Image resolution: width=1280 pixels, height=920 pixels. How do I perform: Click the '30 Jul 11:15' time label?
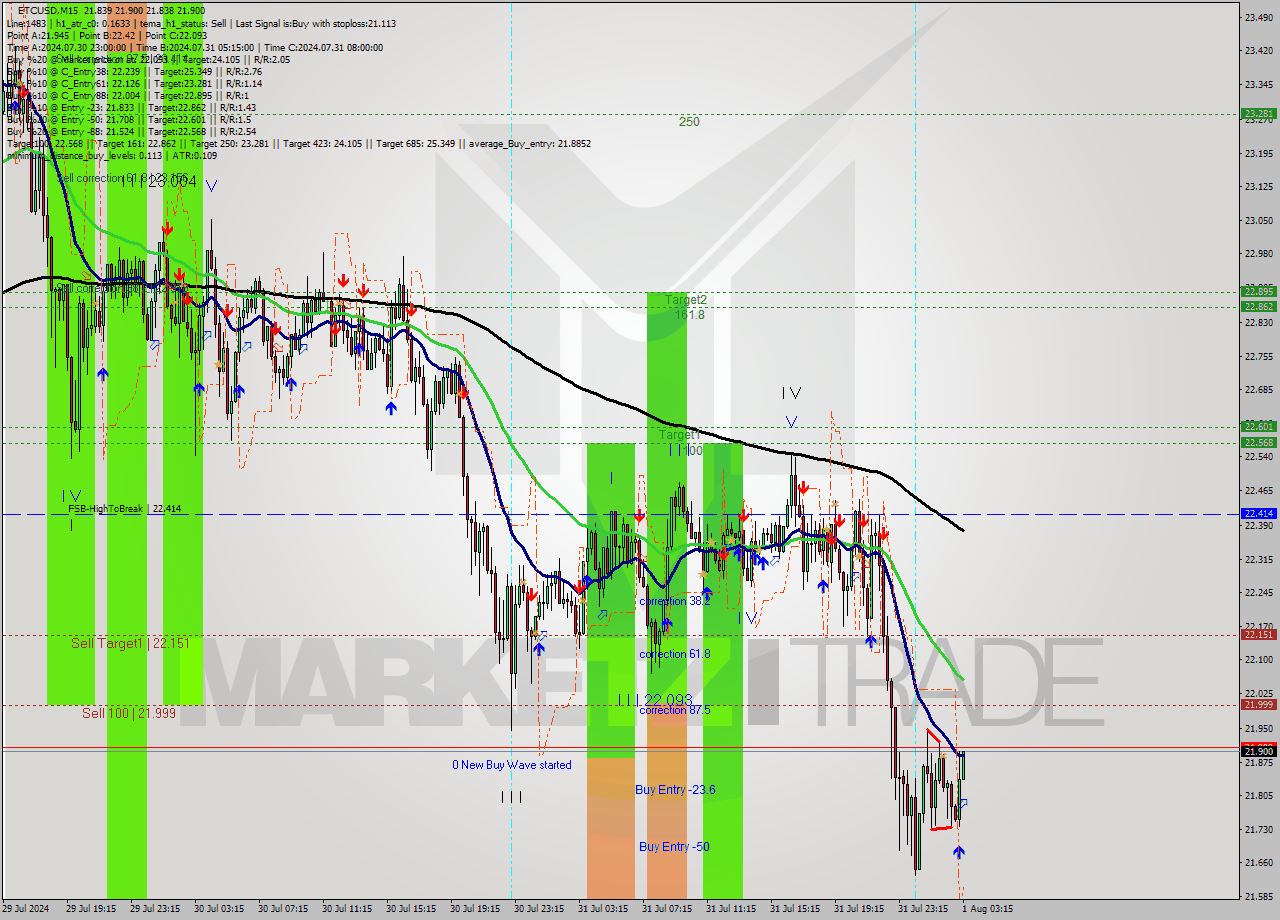coord(347,909)
